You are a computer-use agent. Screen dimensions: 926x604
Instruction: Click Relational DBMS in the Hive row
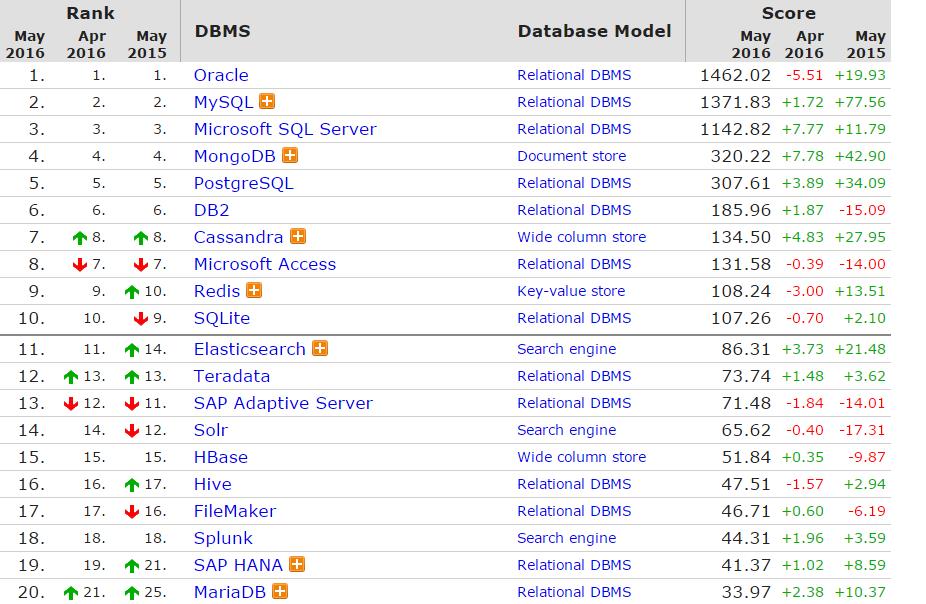[574, 484]
